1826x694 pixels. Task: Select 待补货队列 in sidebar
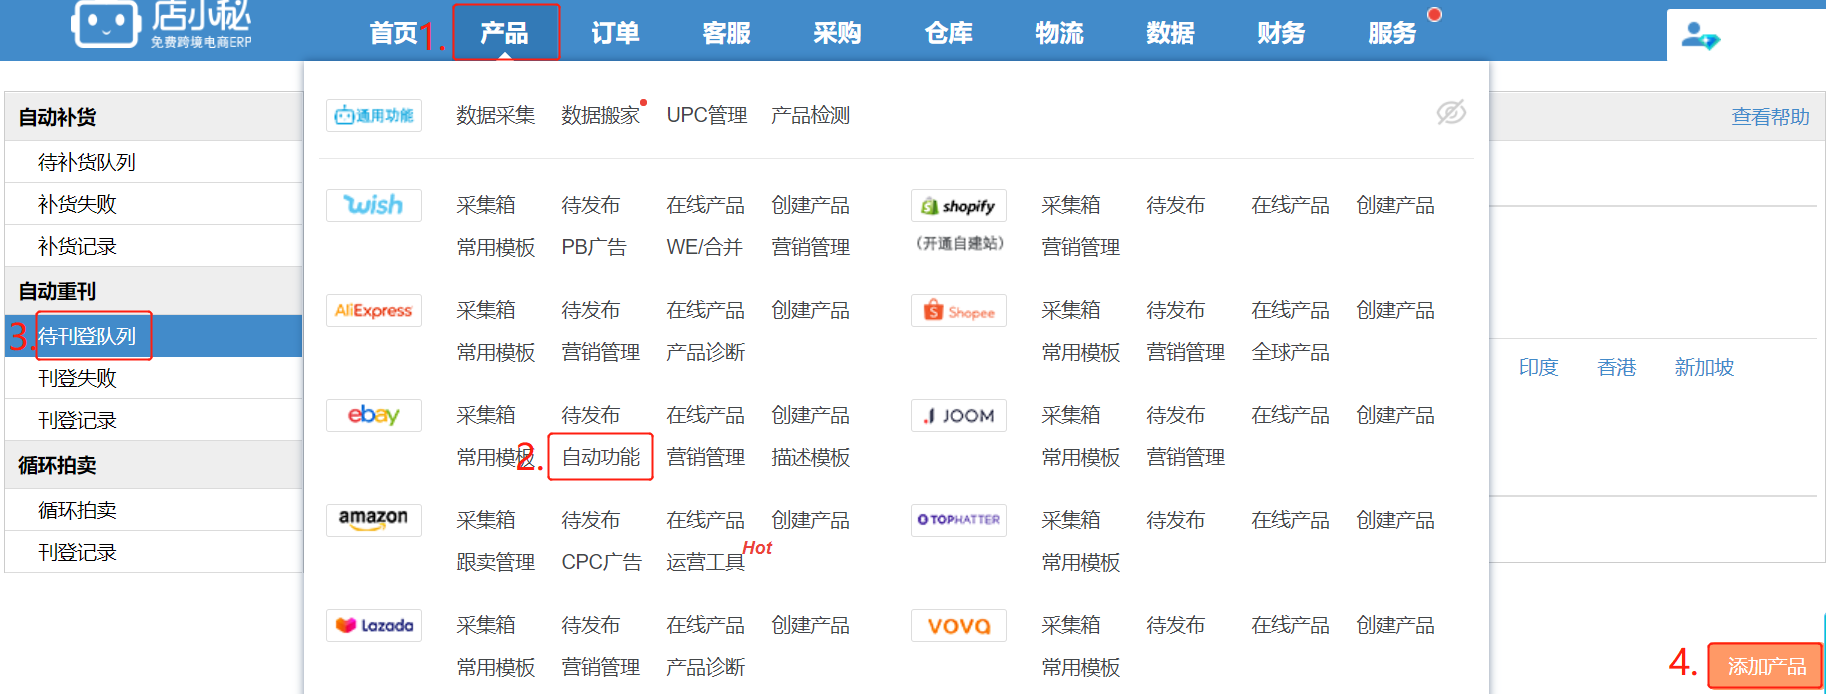pos(154,162)
